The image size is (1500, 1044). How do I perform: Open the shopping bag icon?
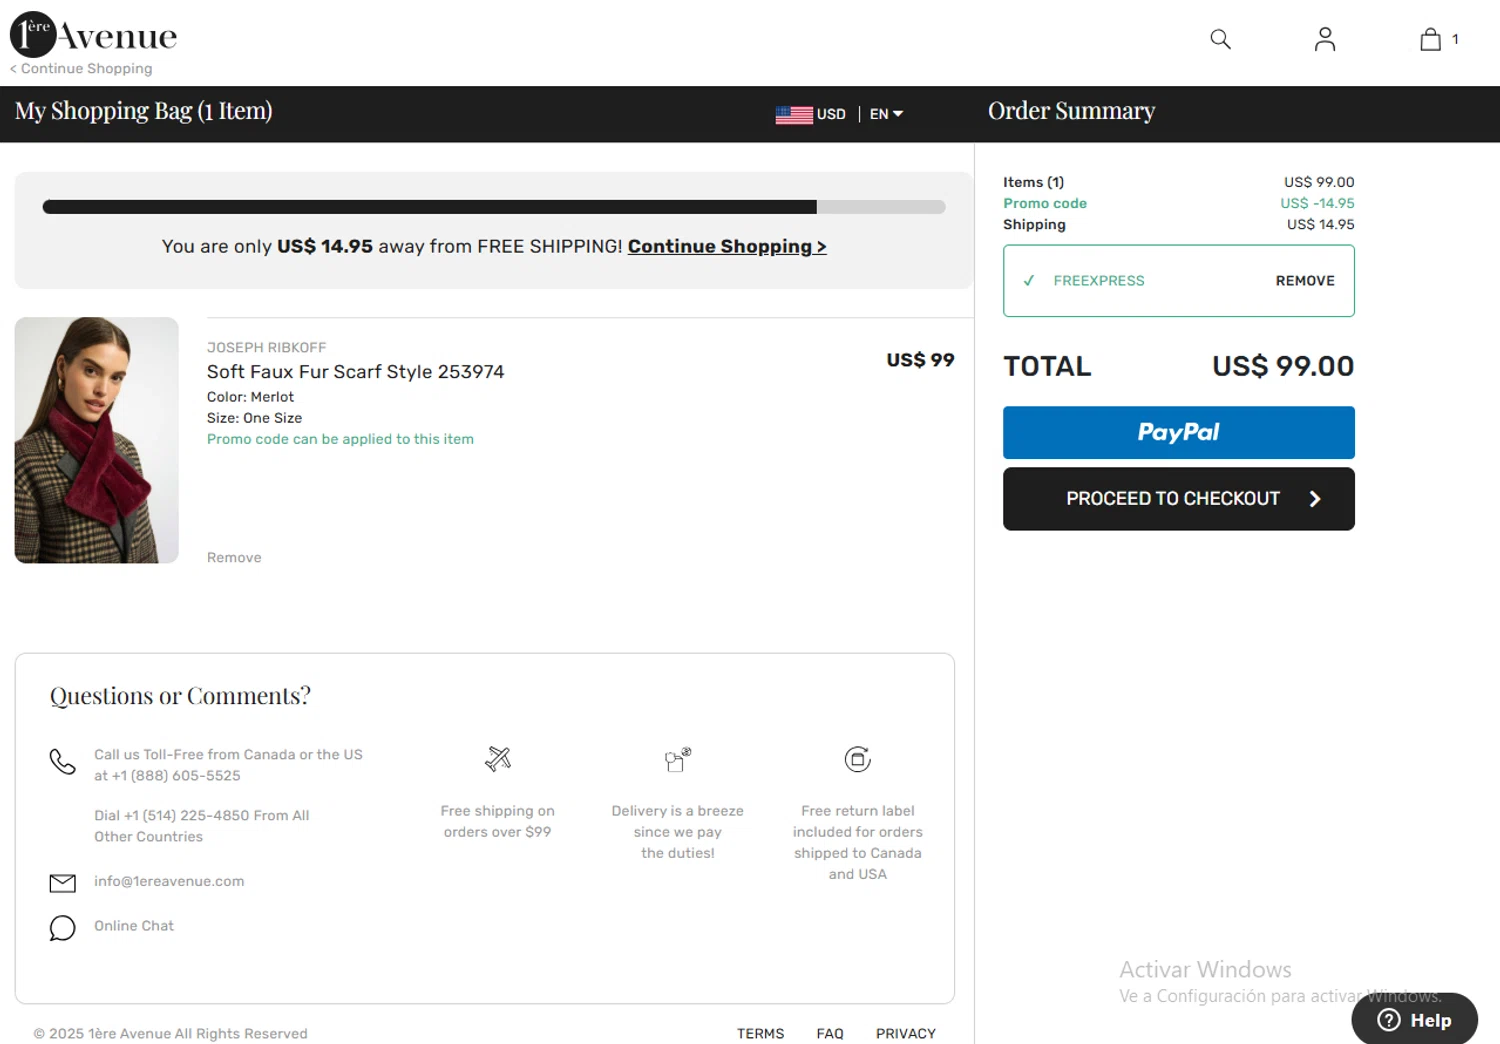click(1430, 39)
